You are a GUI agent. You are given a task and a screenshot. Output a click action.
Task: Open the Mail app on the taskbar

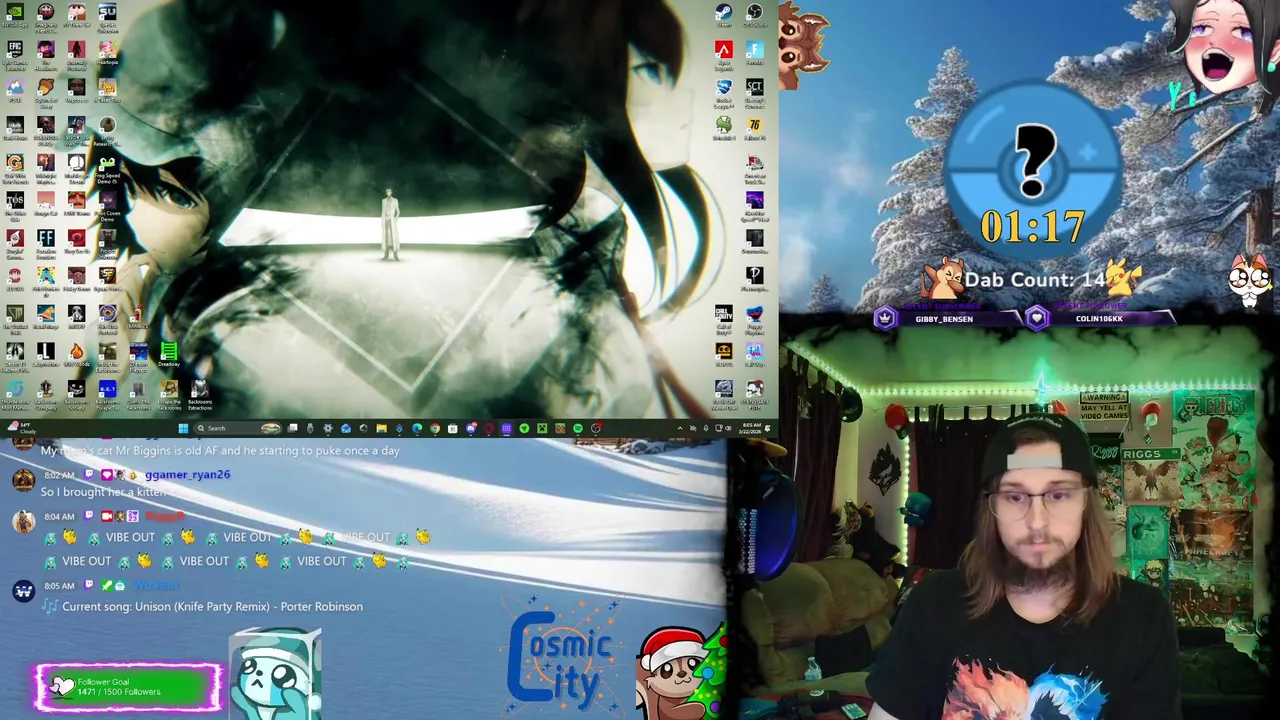tap(346, 428)
